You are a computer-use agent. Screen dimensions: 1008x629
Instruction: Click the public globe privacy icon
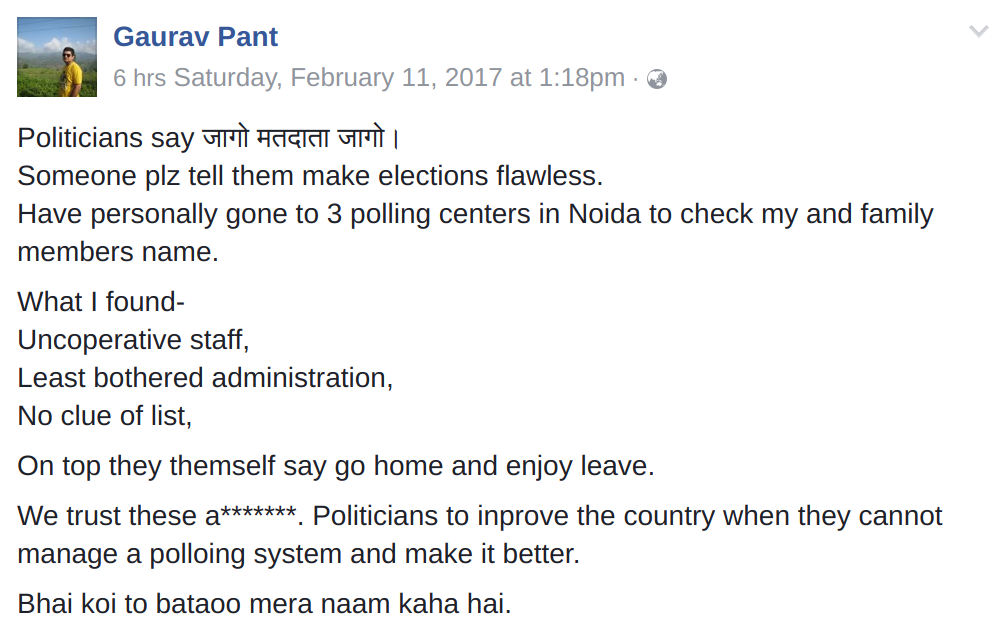[656, 79]
